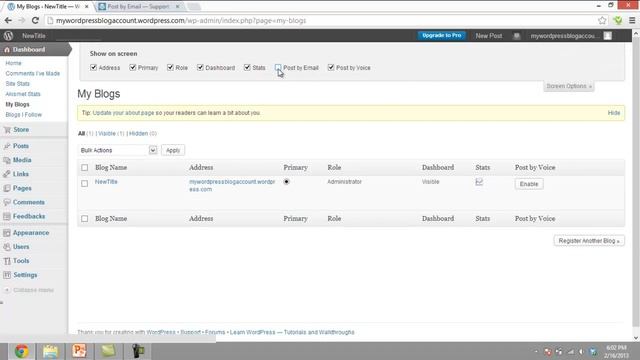Image resolution: width=640 pixels, height=360 pixels.
Task: Click the user avatar in admin bar
Action: tap(608, 36)
